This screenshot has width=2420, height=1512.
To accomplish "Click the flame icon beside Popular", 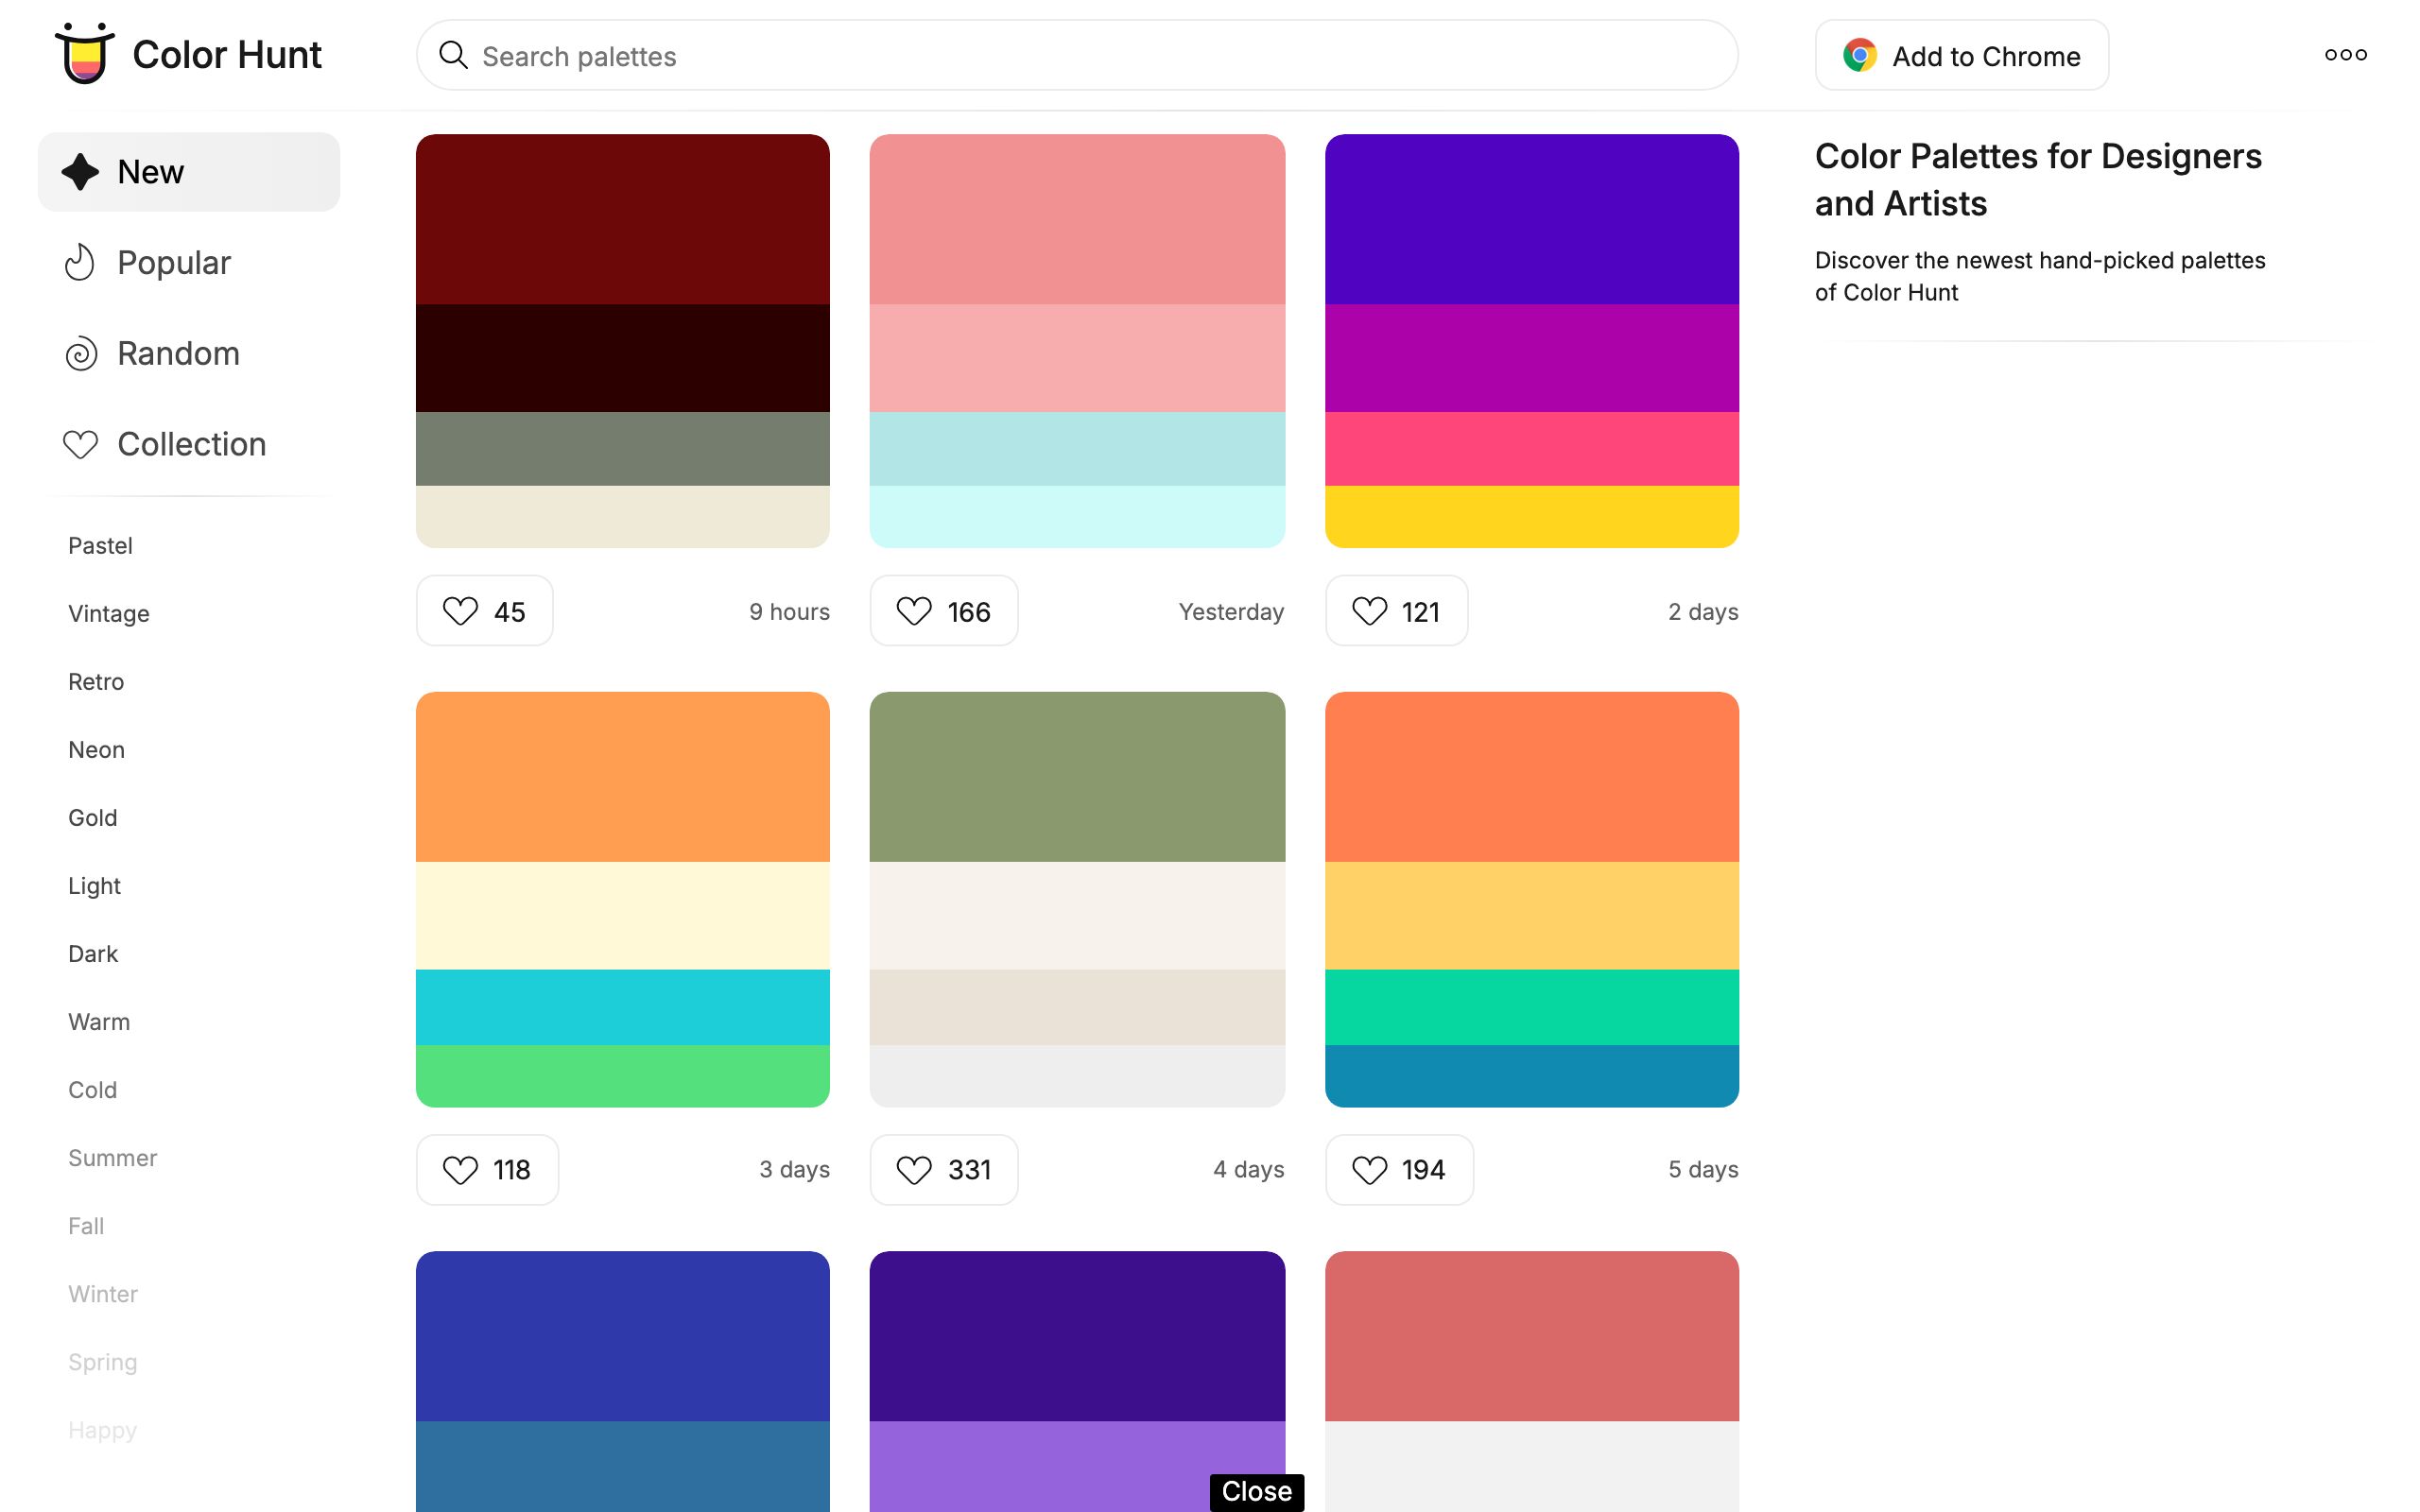I will pyautogui.click(x=80, y=263).
